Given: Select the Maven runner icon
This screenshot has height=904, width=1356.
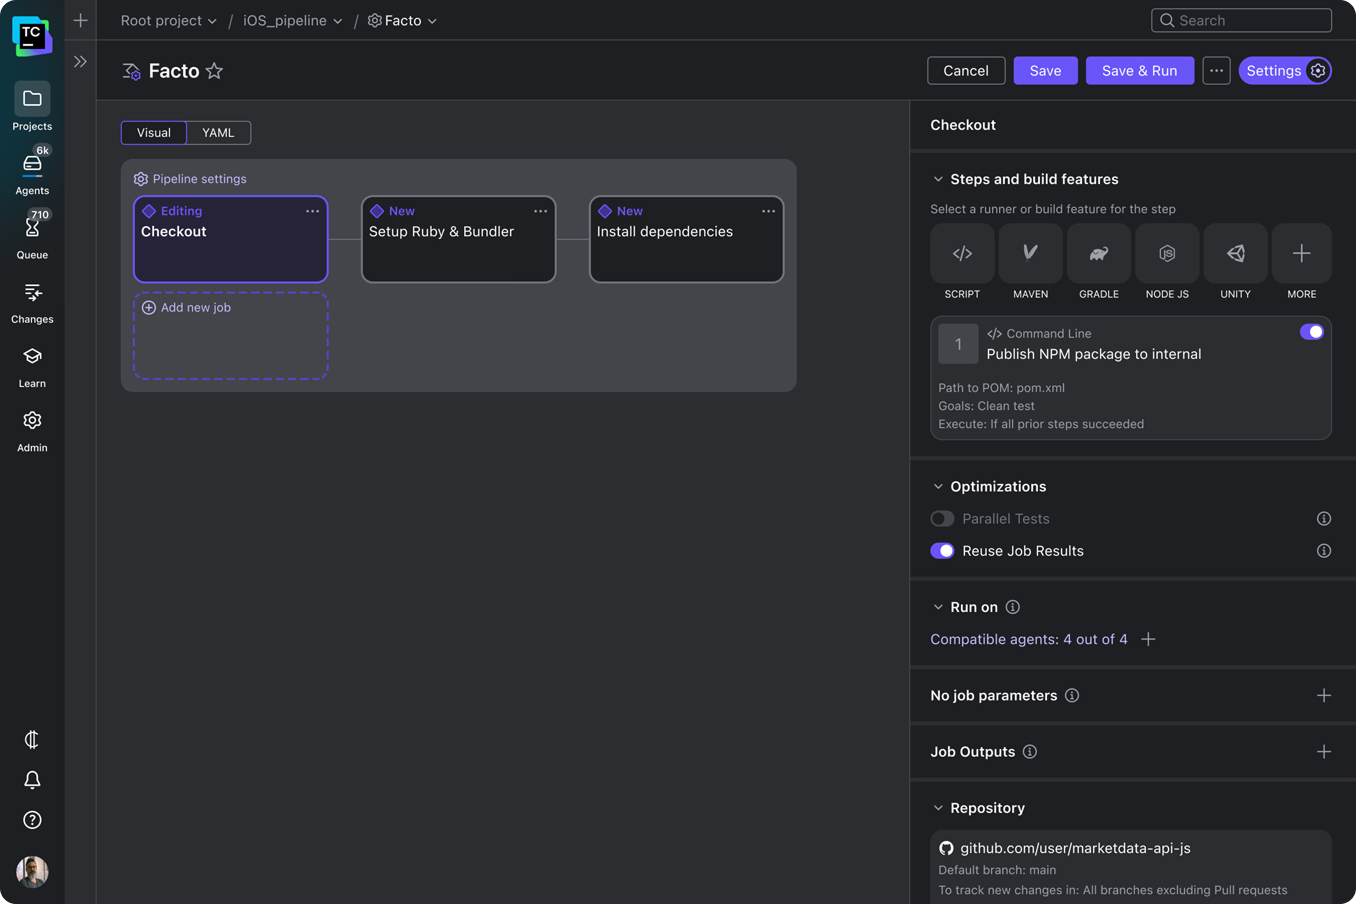Looking at the screenshot, I should click(1030, 254).
